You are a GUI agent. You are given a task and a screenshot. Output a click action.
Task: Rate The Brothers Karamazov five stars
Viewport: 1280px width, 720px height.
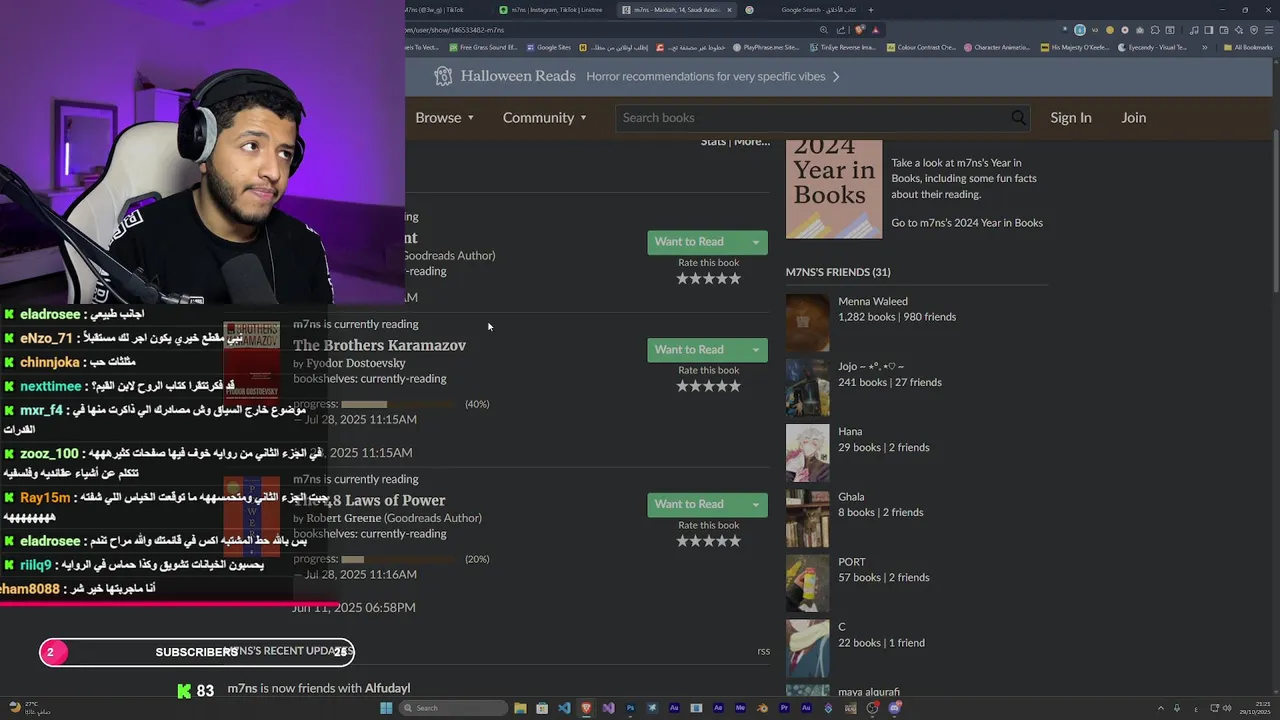[734, 386]
